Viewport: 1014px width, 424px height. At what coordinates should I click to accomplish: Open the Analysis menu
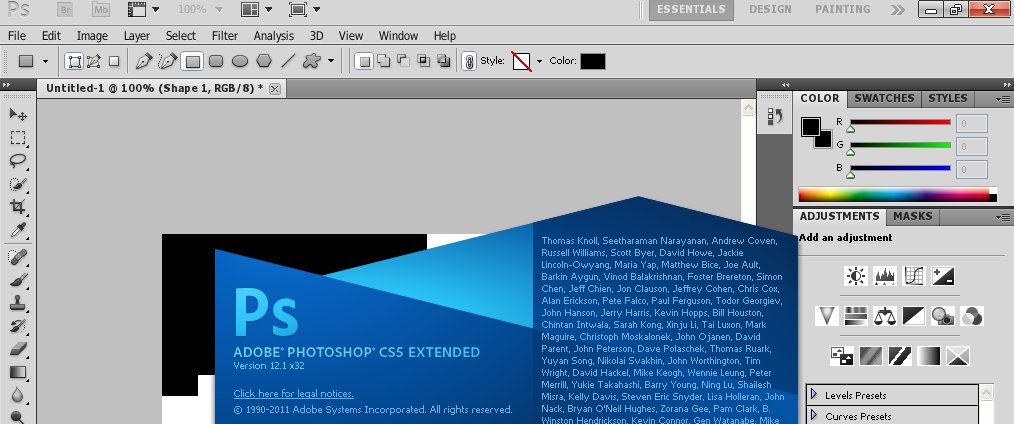coord(274,36)
